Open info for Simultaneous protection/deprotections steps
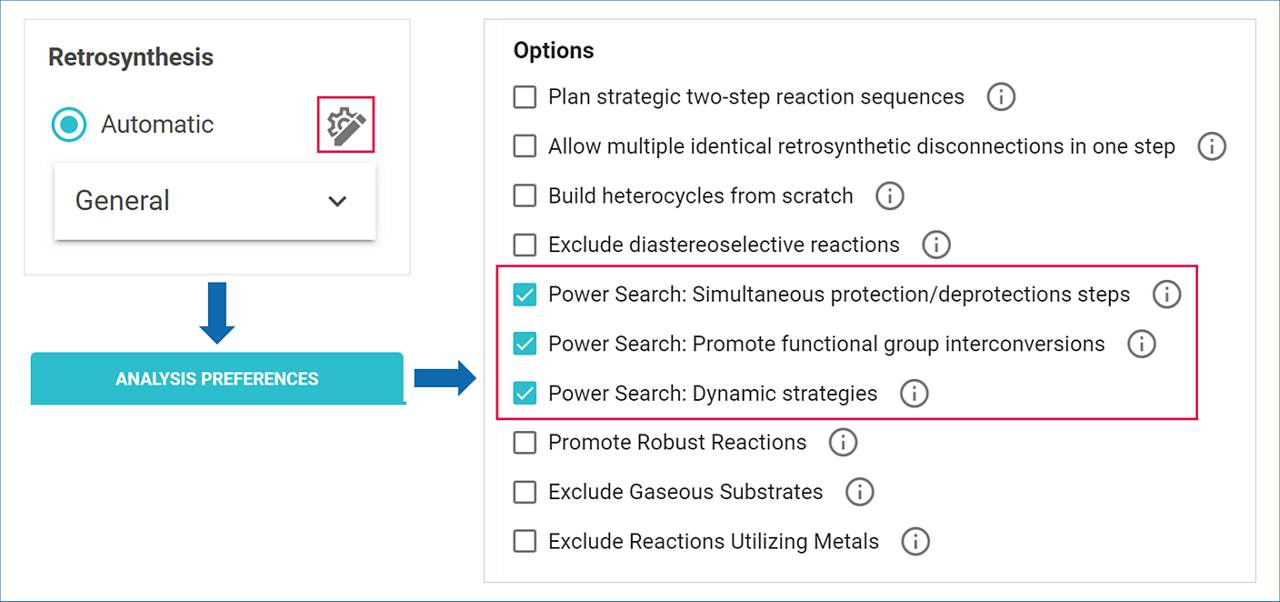The height and width of the screenshot is (602, 1280). point(1166,295)
